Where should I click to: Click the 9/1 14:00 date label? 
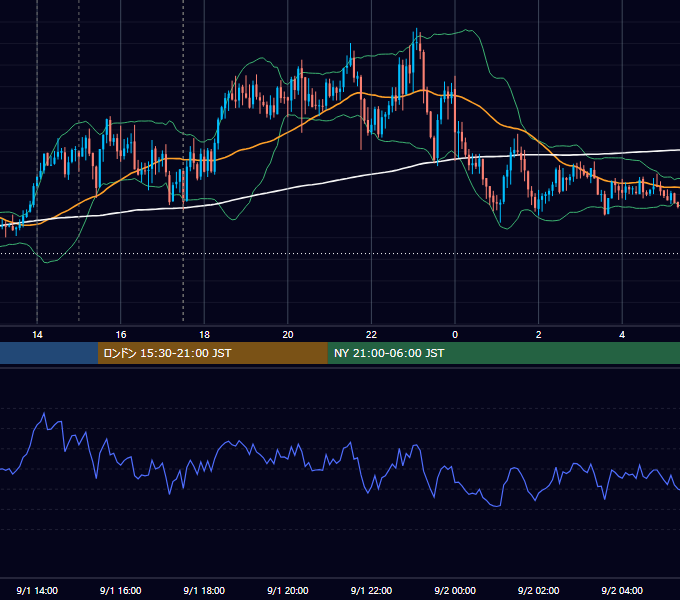[x=37, y=590]
